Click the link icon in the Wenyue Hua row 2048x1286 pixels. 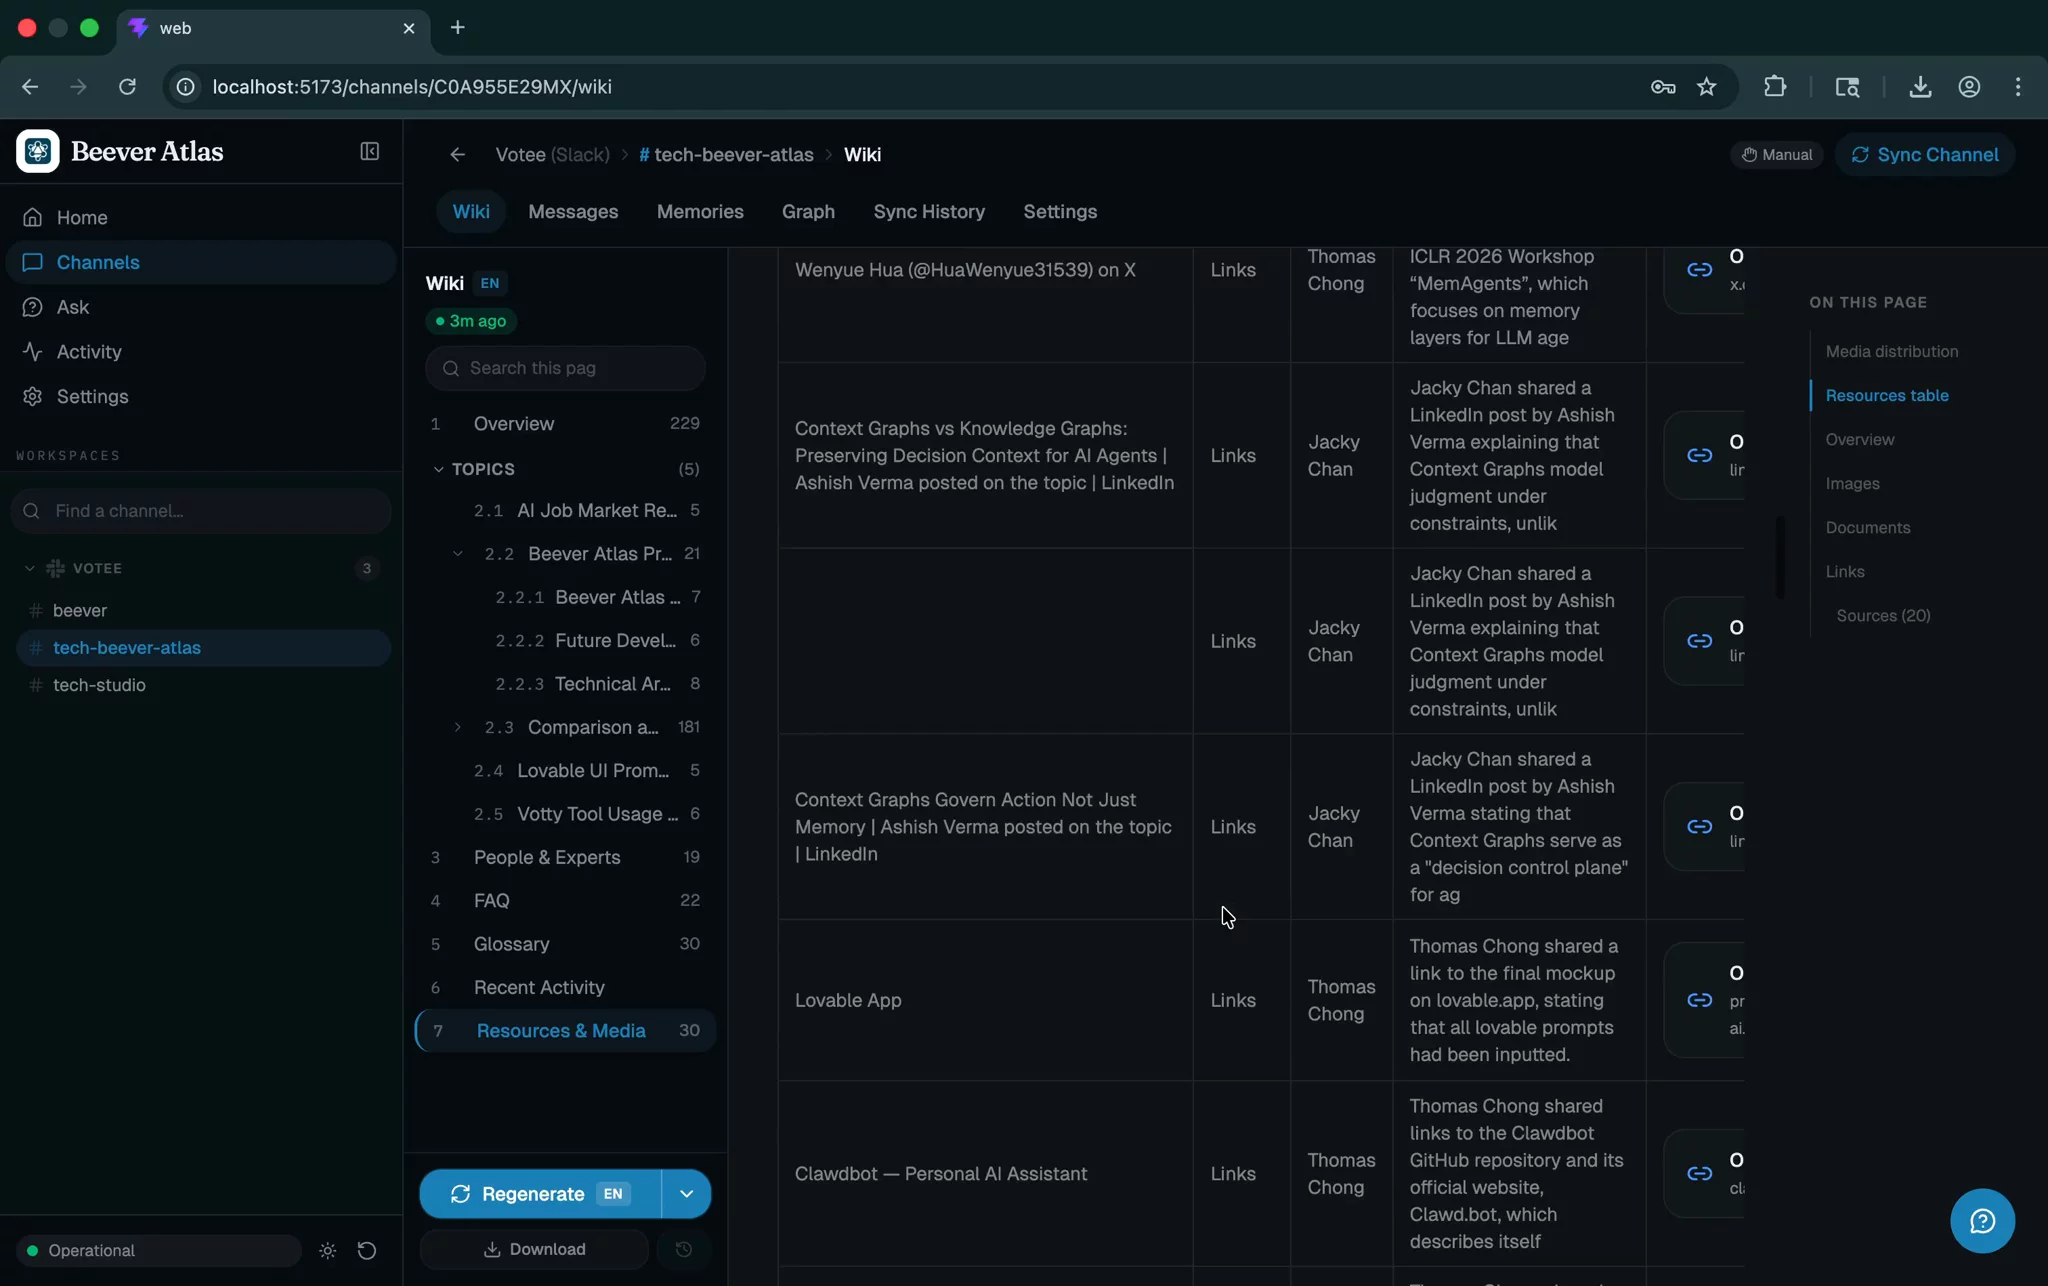coord(1699,270)
